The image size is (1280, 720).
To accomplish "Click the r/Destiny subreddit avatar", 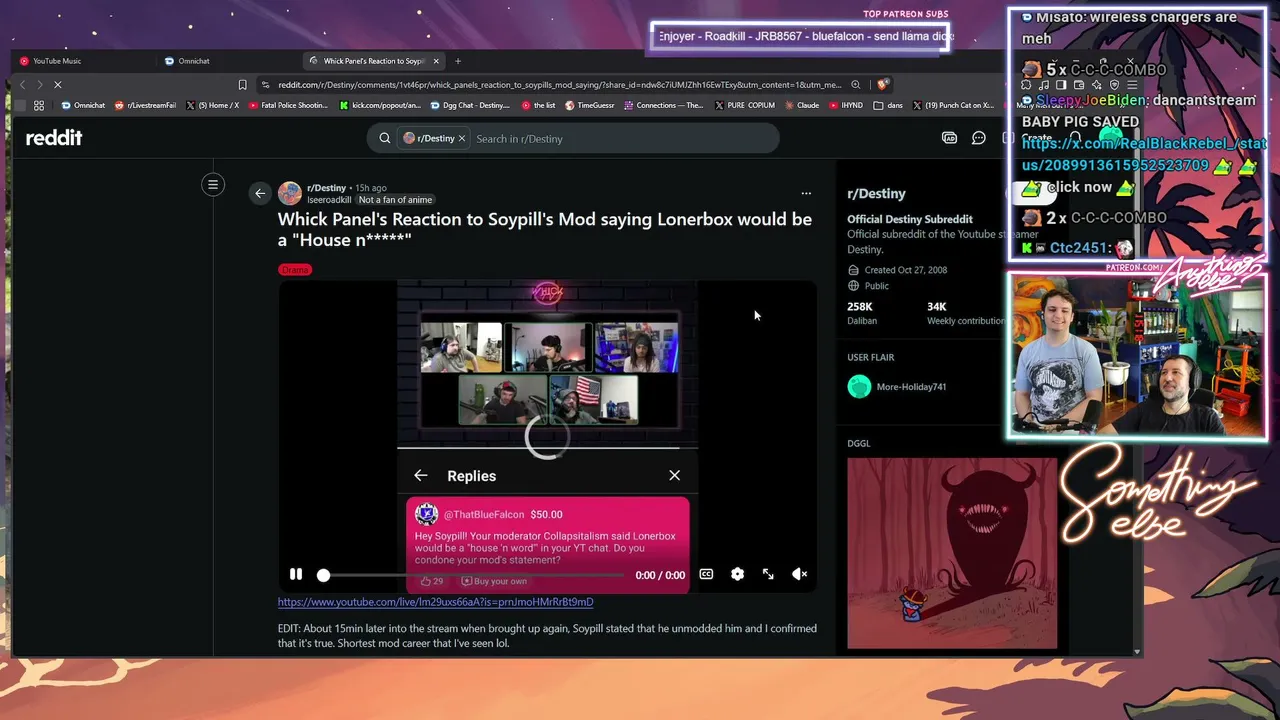I will 290,193.
